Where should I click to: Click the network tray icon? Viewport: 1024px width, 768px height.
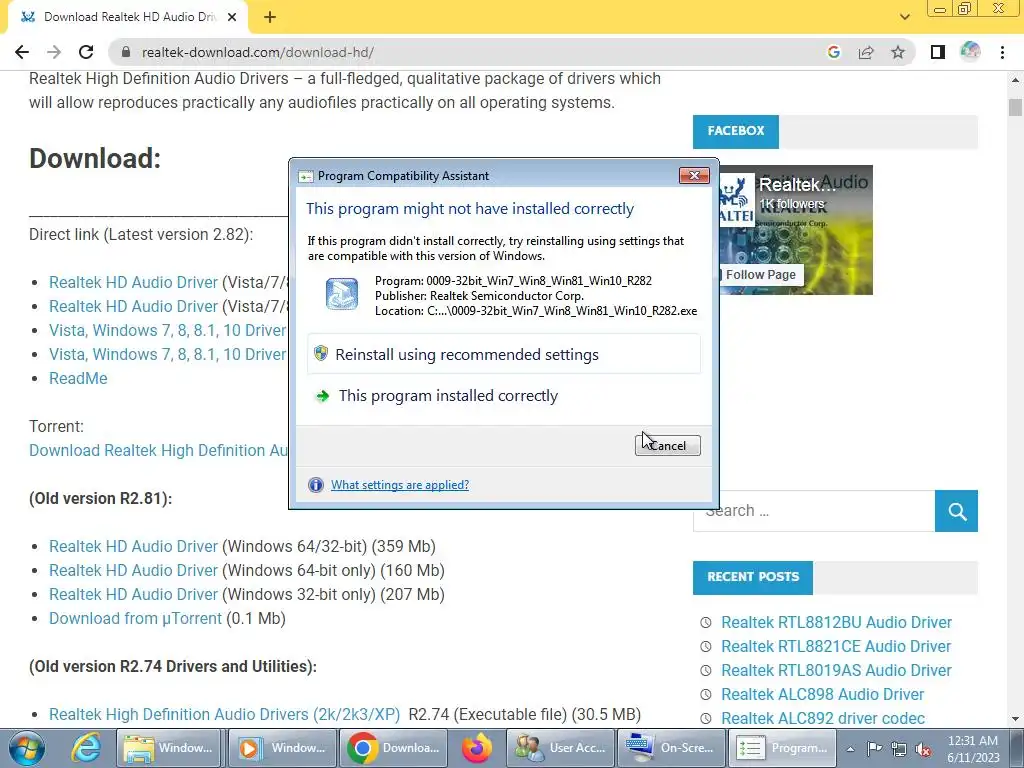[899, 749]
